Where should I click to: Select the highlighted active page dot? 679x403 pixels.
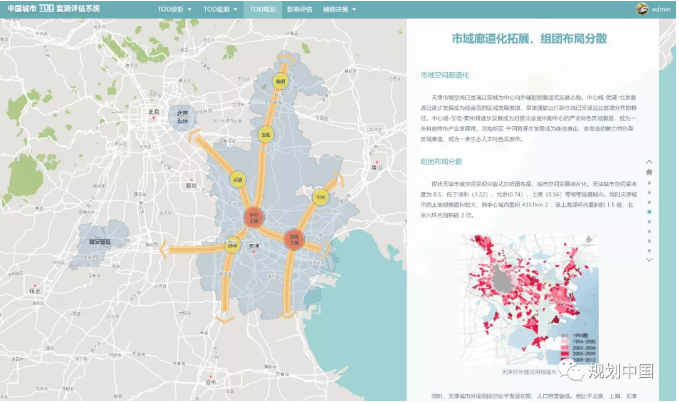(x=649, y=212)
